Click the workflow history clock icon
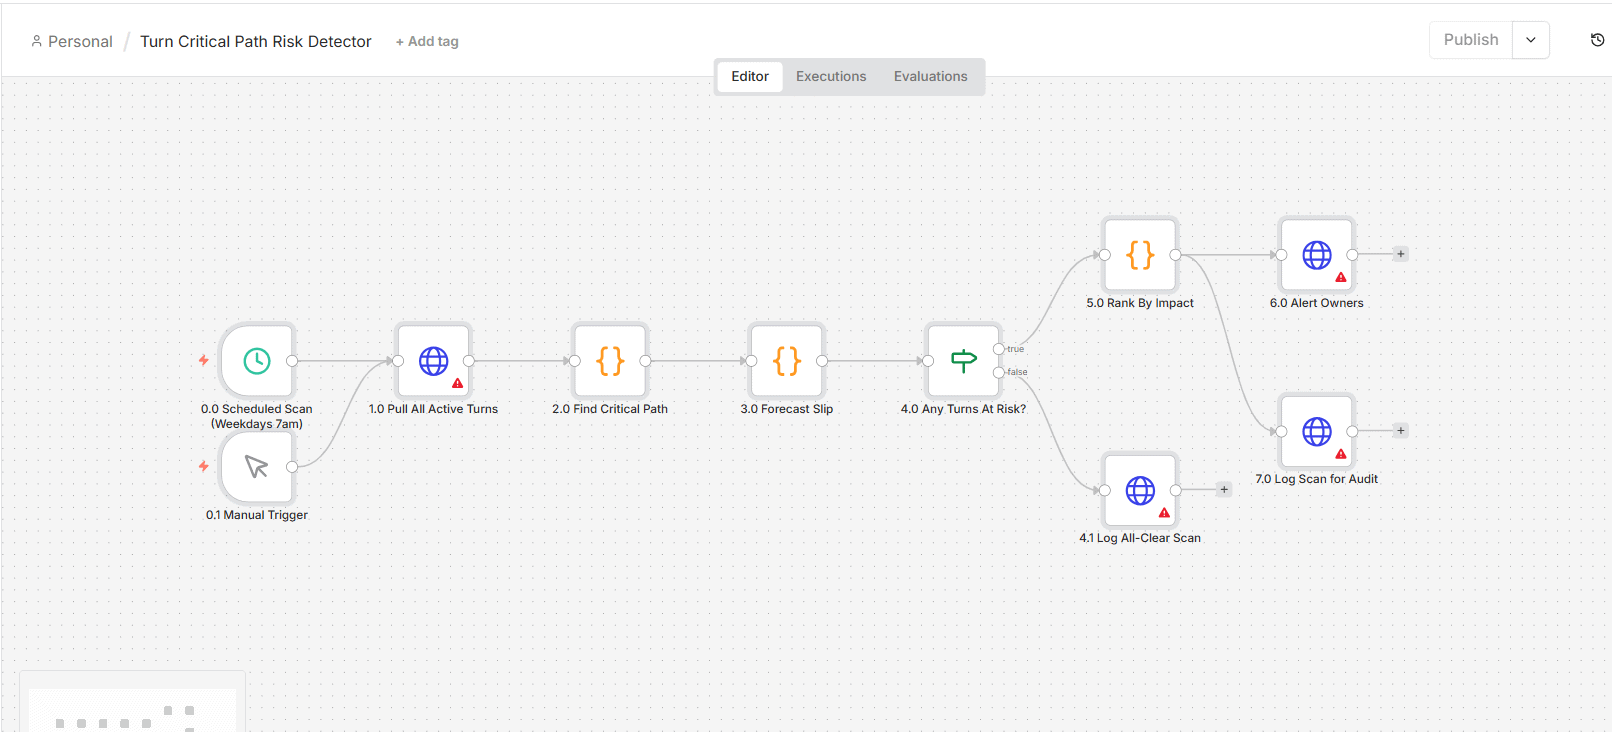The width and height of the screenshot is (1612, 732). click(1597, 40)
